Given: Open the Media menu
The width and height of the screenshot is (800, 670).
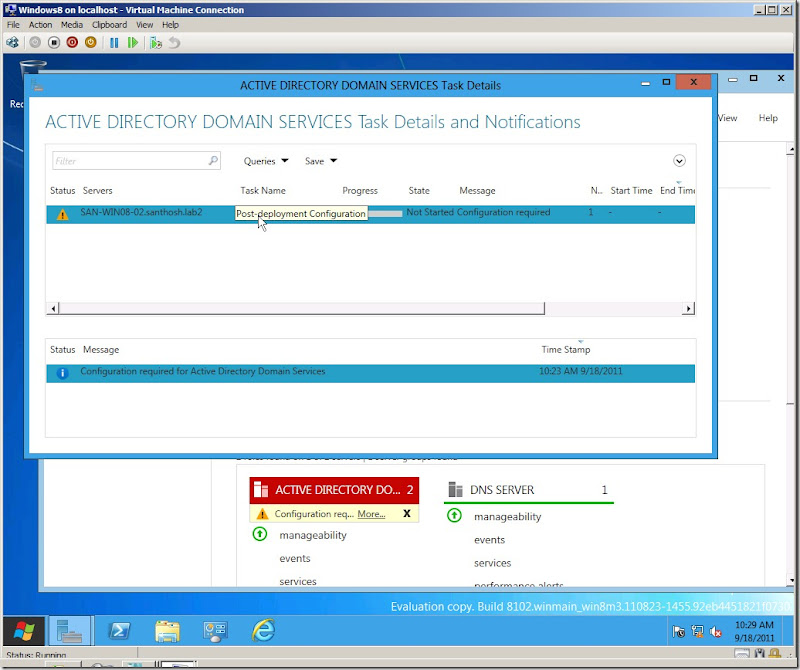Looking at the screenshot, I should [x=71, y=24].
